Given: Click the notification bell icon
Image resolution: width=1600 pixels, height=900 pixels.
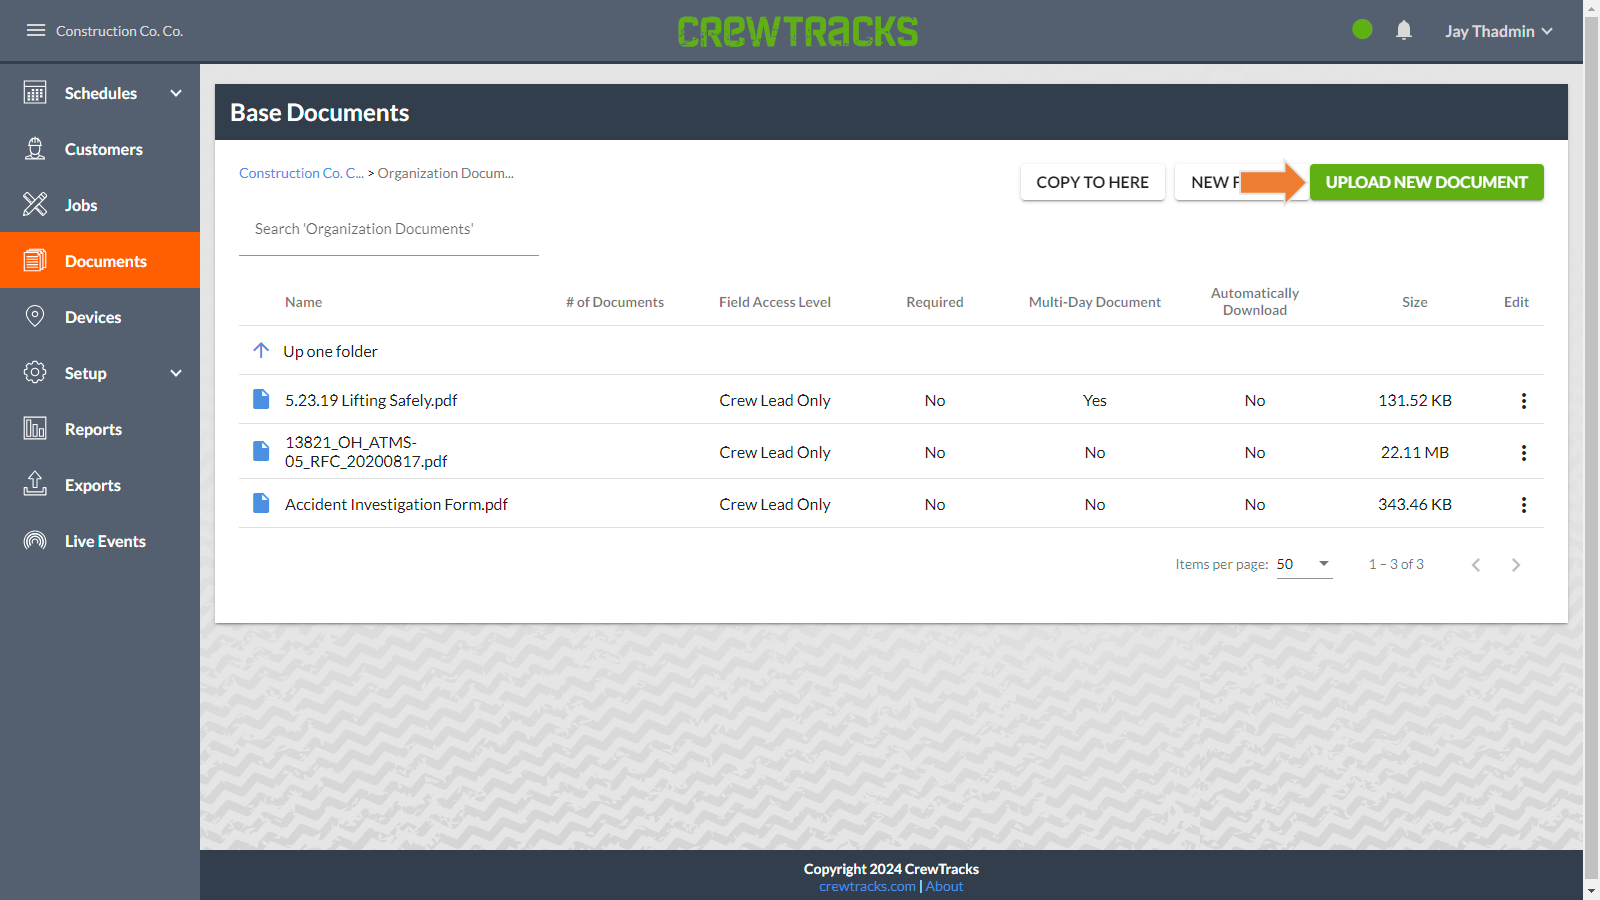Looking at the screenshot, I should 1404,30.
